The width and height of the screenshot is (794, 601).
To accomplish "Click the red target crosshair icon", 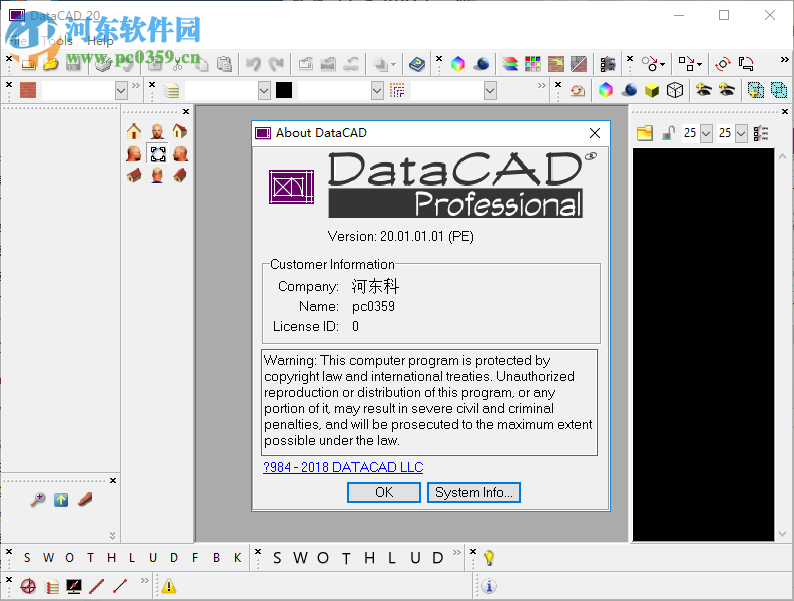I will (28, 586).
